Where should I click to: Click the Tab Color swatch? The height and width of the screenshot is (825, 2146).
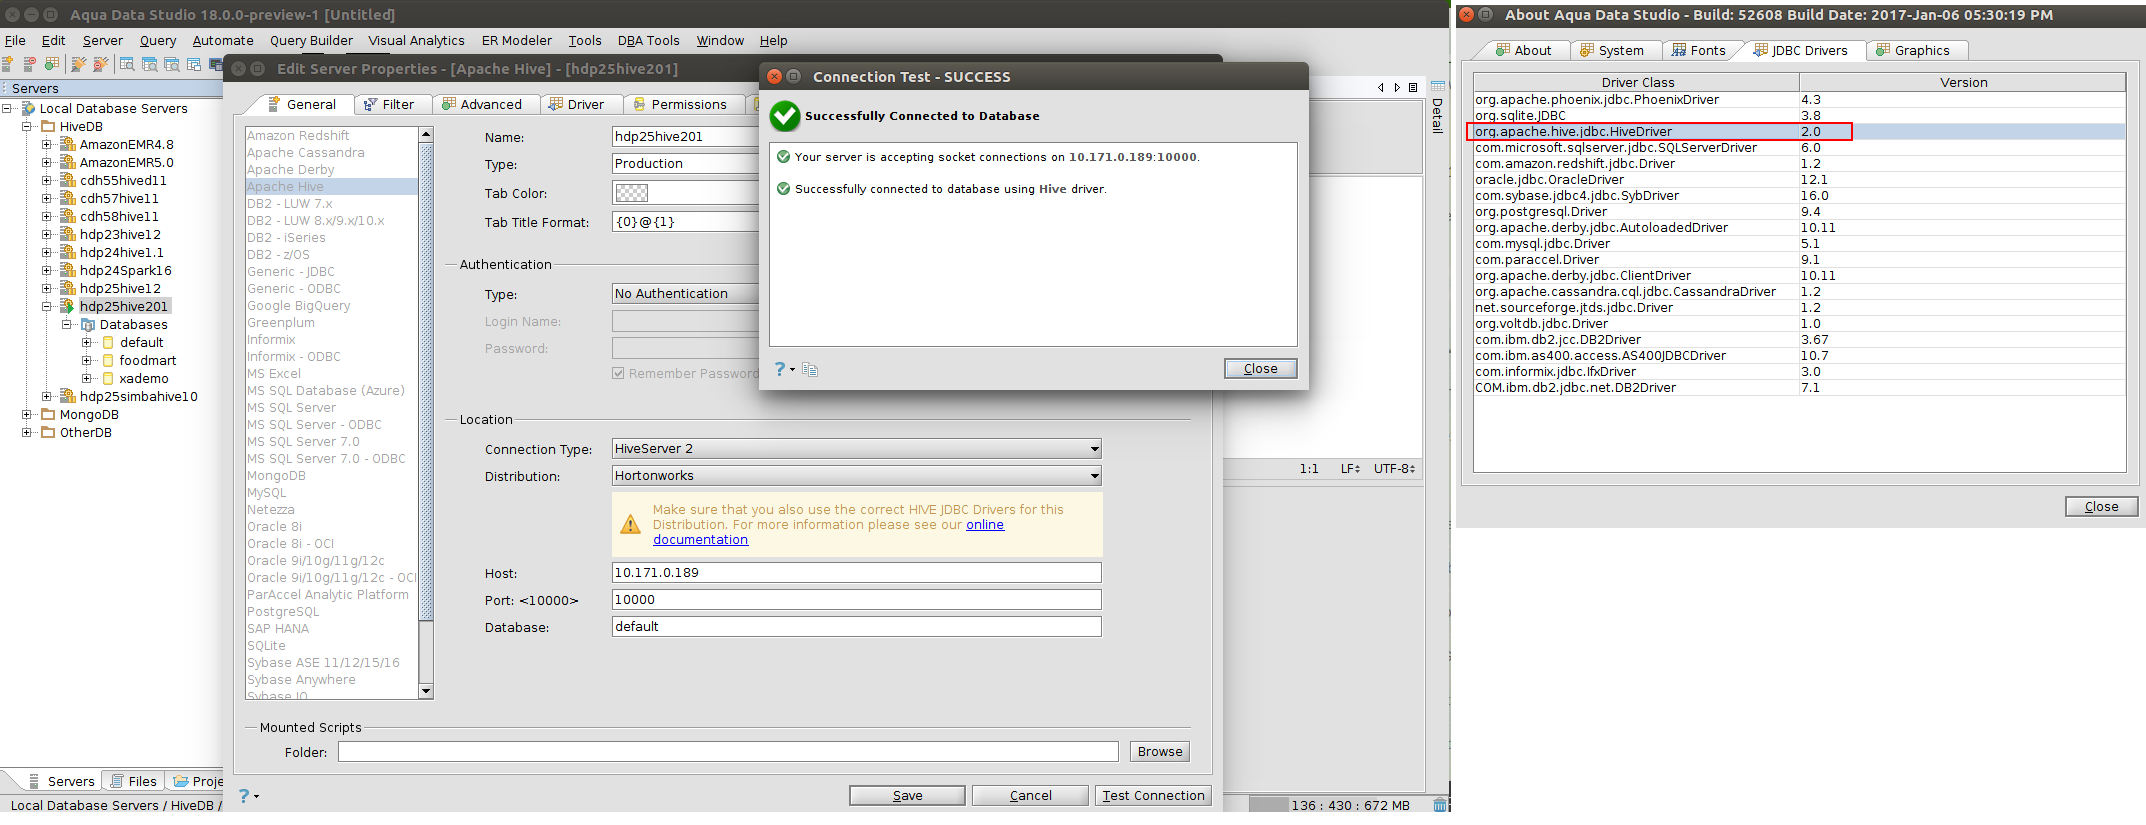632,193
